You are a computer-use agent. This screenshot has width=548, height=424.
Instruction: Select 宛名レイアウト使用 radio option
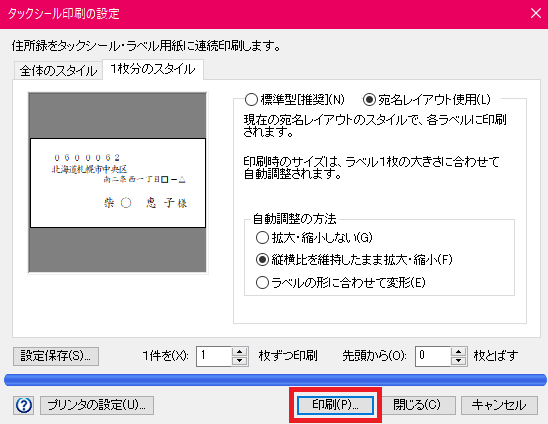(x=427, y=100)
